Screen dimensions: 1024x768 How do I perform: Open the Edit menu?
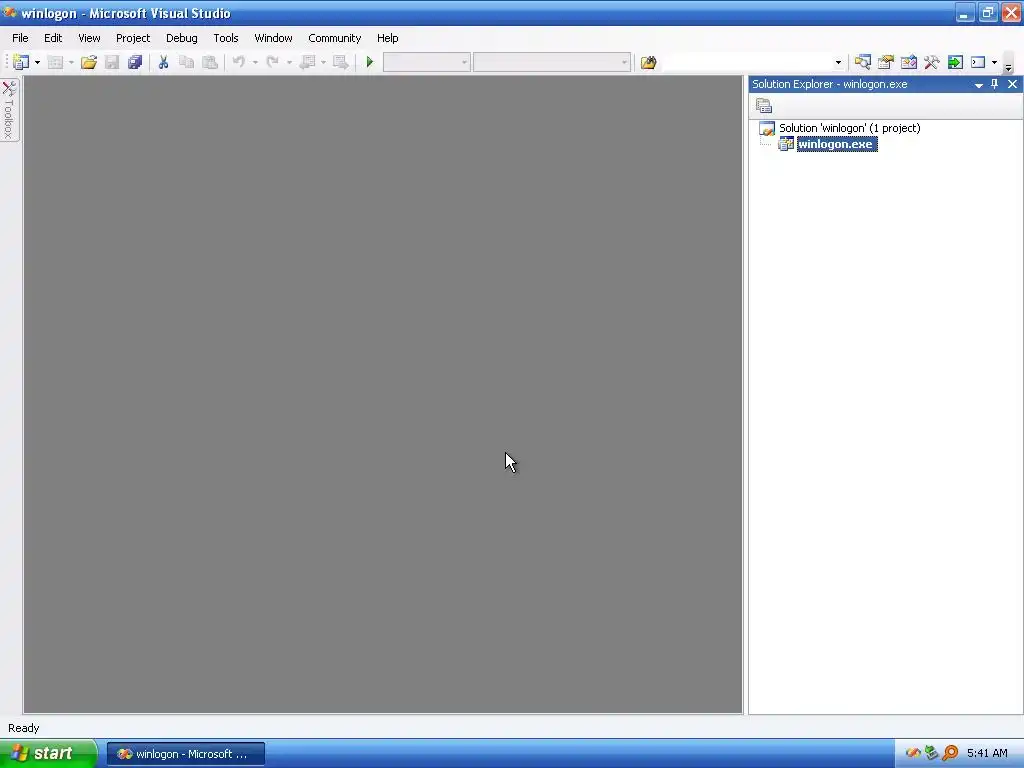tap(53, 38)
